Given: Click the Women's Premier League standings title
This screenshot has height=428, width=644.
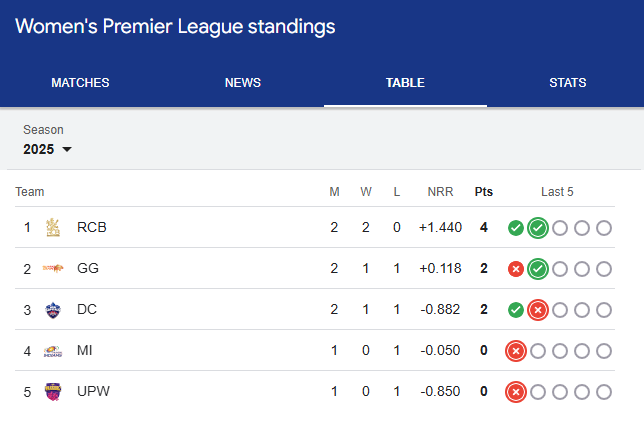Looking at the screenshot, I should (x=175, y=26).
